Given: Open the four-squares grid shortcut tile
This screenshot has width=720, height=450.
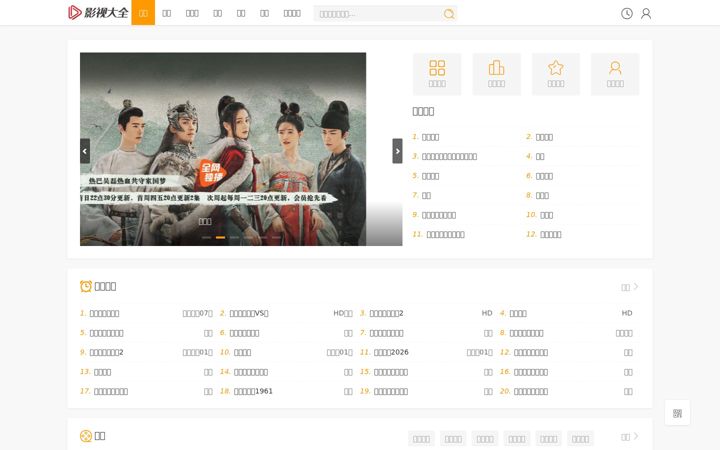Looking at the screenshot, I should 437,74.
